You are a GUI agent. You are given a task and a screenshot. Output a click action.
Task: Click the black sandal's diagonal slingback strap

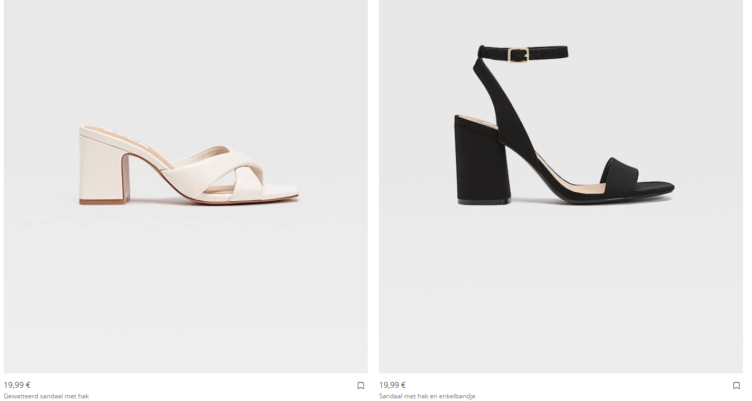click(x=504, y=110)
